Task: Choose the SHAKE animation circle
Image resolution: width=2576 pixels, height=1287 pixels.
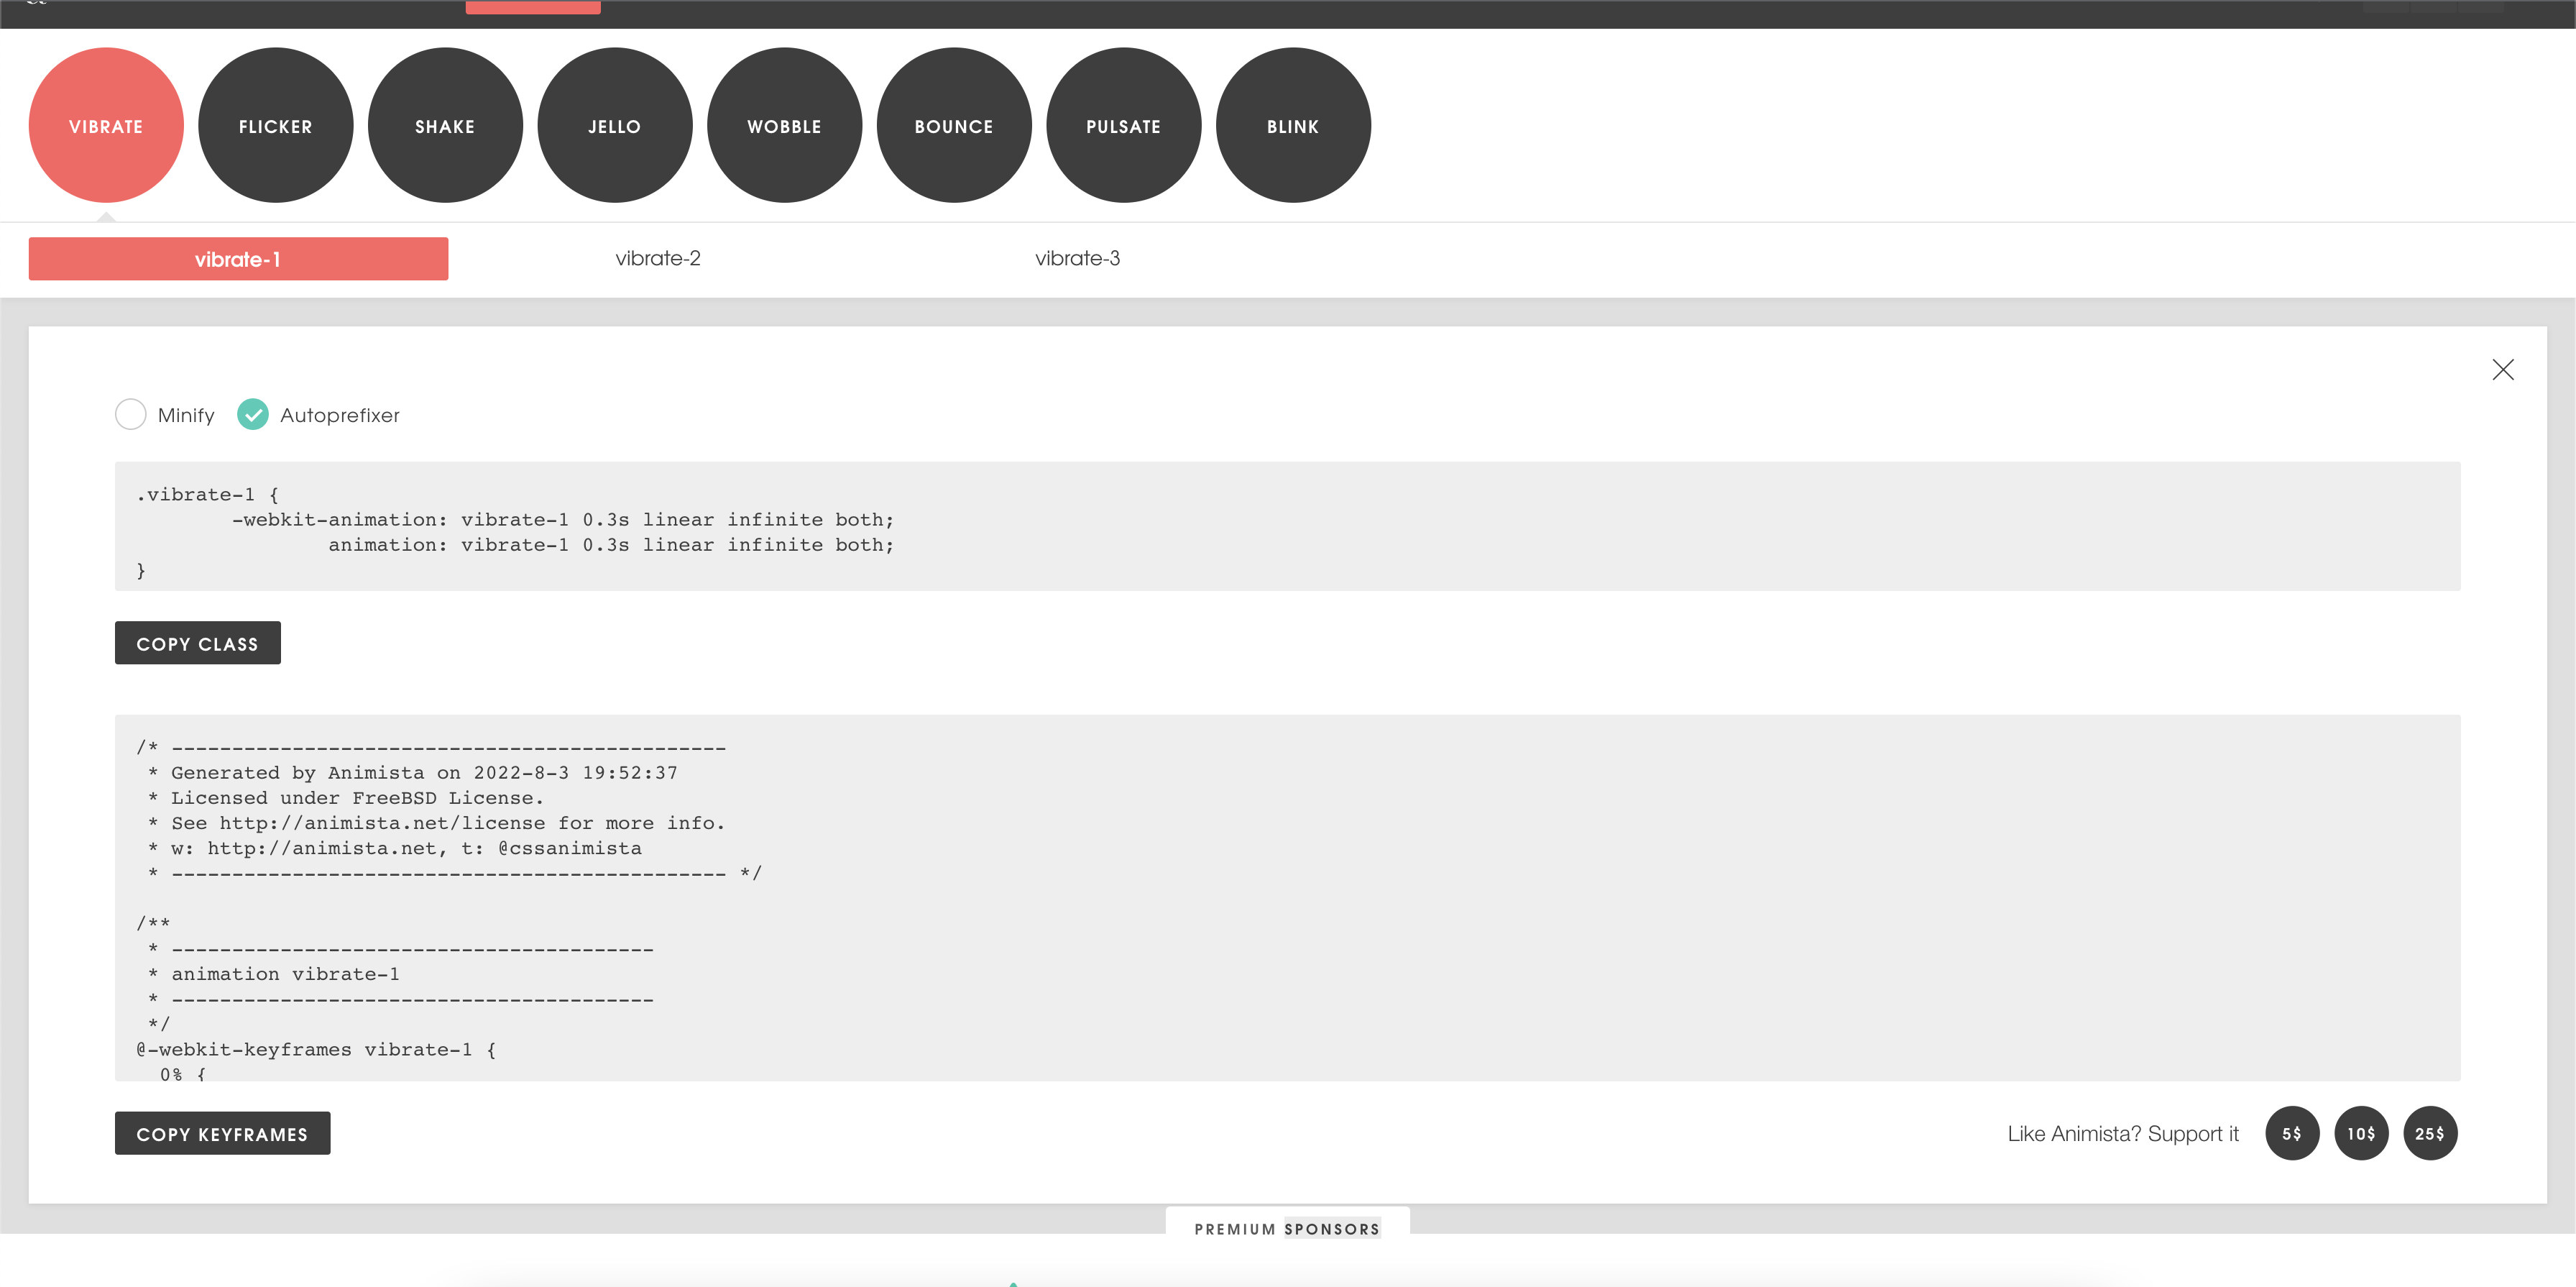Action: point(445,126)
